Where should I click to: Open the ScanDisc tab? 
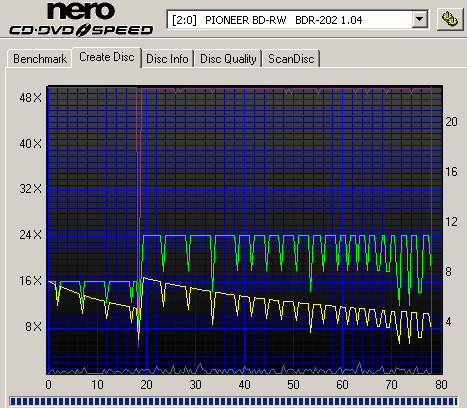pyautogui.click(x=291, y=59)
